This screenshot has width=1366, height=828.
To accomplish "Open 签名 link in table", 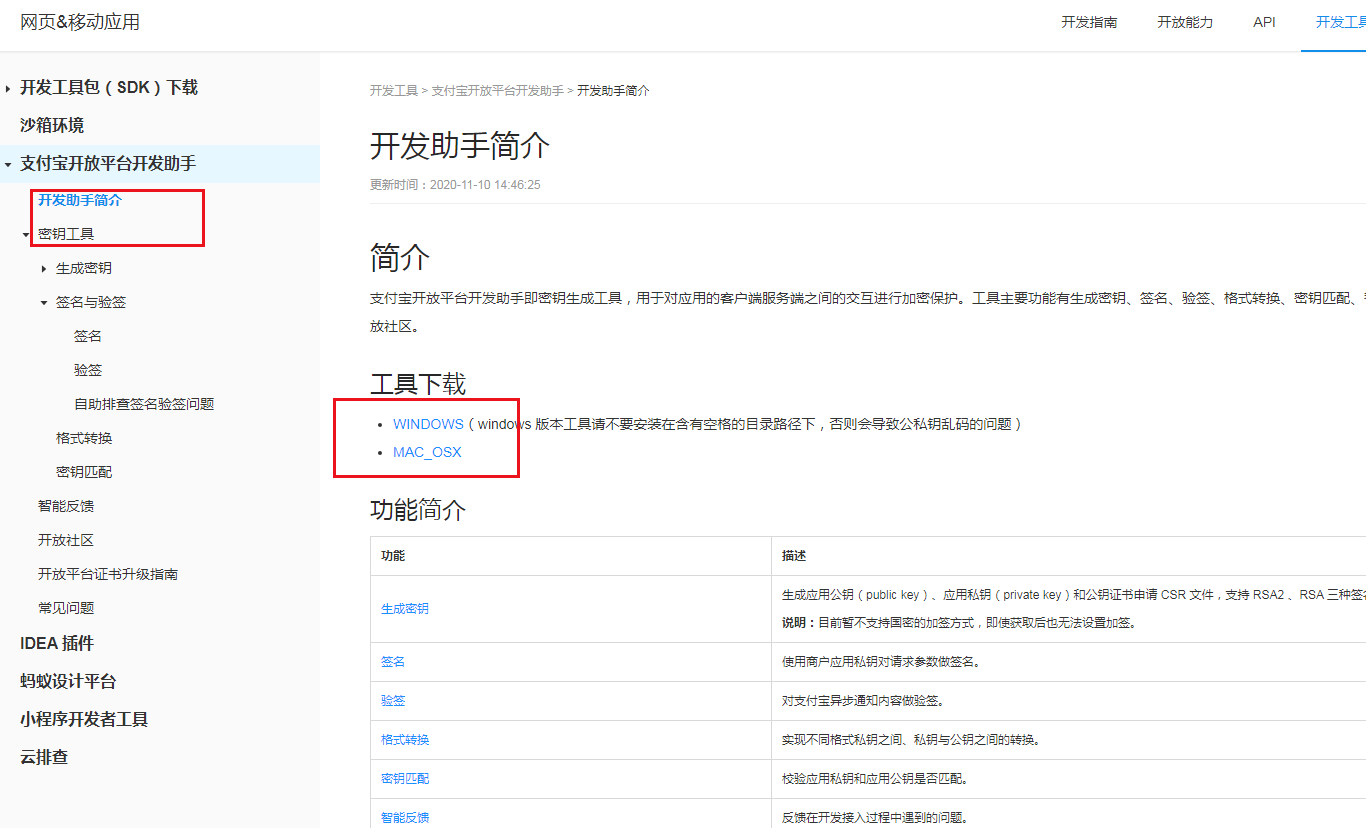I will (393, 662).
